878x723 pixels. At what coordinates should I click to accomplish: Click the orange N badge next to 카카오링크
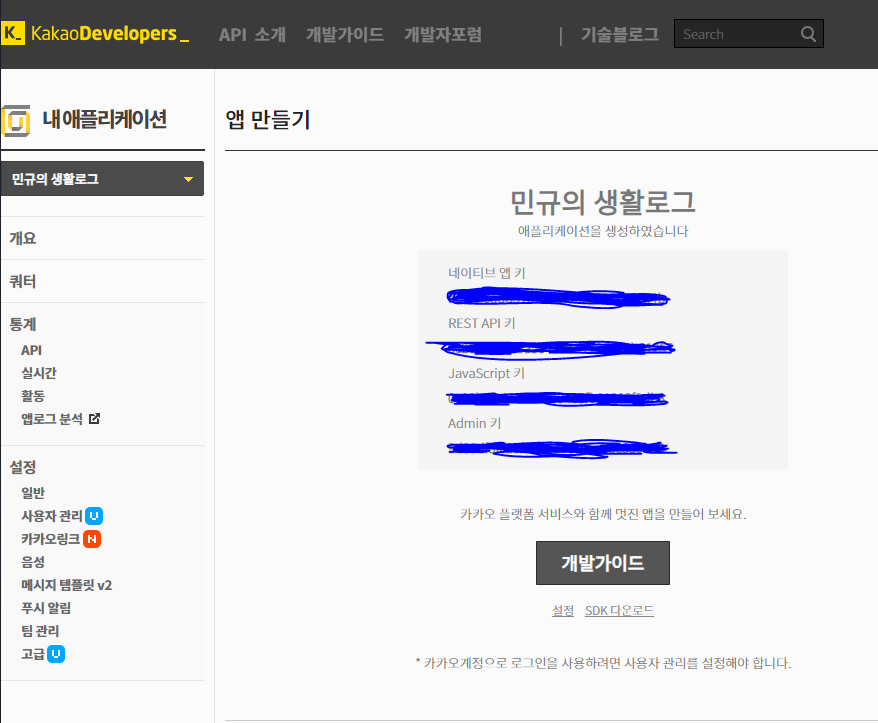[92, 539]
